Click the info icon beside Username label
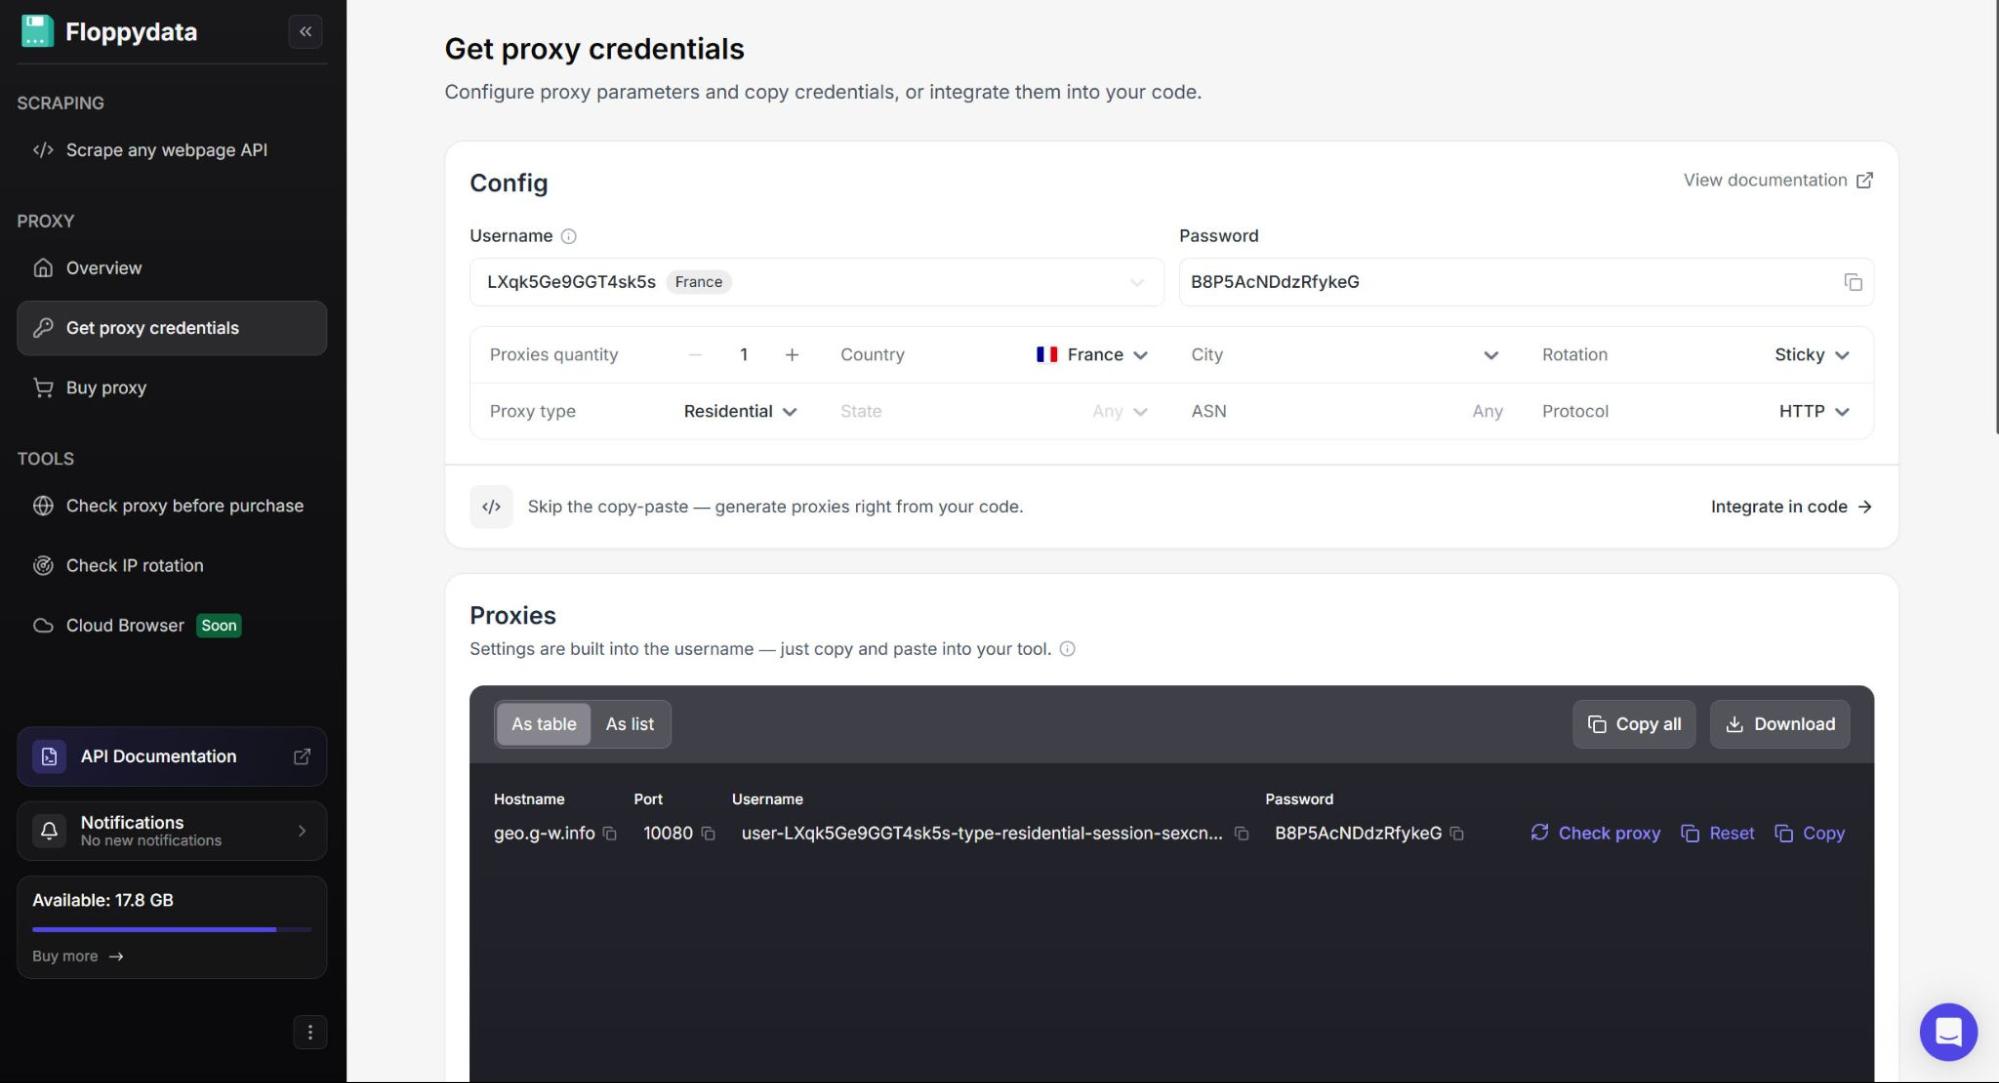Image resolution: width=1999 pixels, height=1083 pixels. [x=569, y=236]
